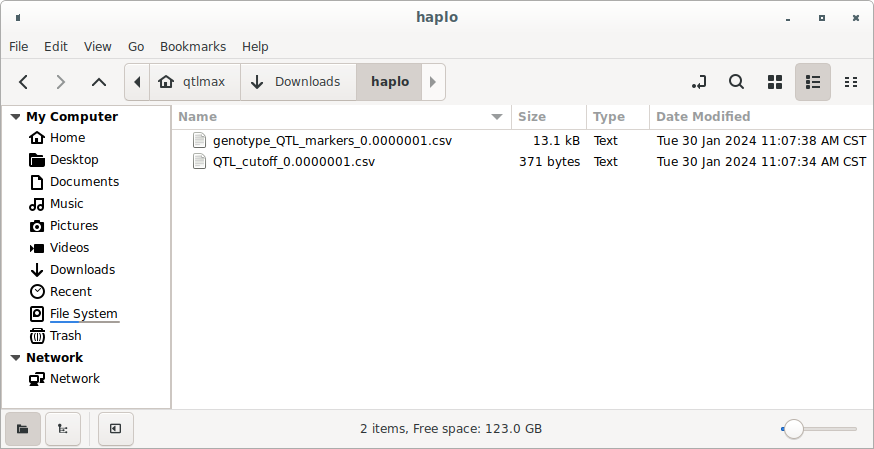Open Trash in the sidebar
The width and height of the screenshot is (874, 449).
pos(65,336)
